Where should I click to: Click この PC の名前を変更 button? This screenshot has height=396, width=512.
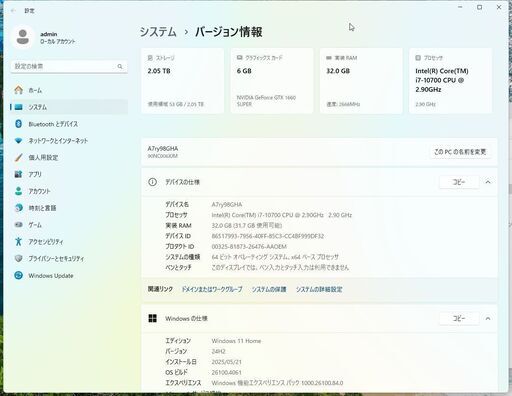click(460, 152)
